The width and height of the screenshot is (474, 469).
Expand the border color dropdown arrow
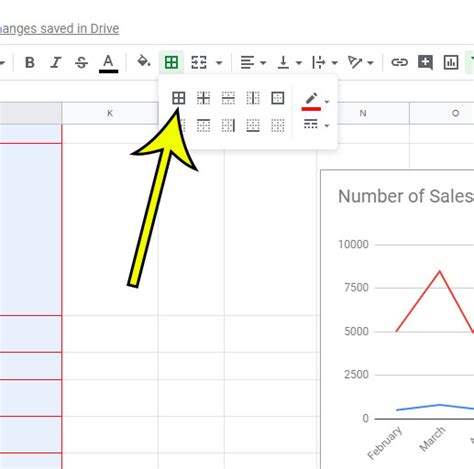point(327,102)
